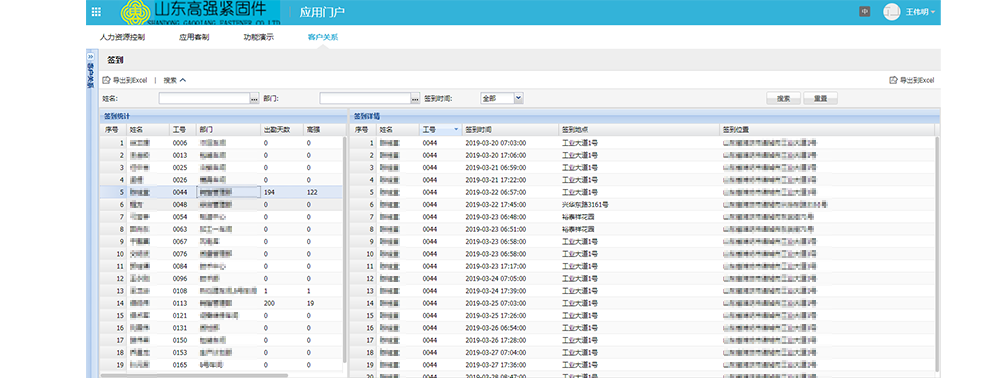Screen dimensions: 1000x378
Task: Open the 工号 column header dropdown arrow
Action: coord(456,129)
